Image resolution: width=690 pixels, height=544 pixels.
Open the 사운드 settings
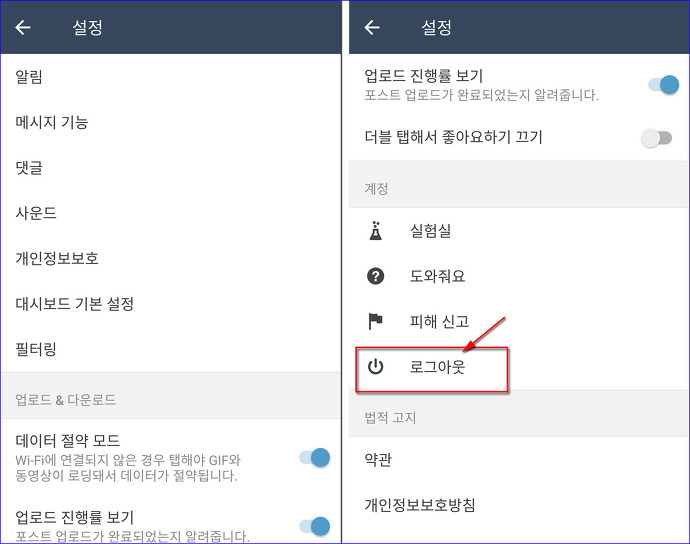pos(171,213)
